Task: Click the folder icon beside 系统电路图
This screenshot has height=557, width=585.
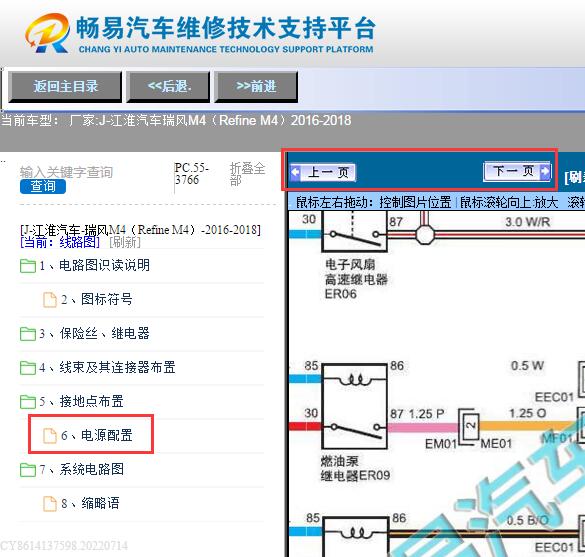Action: click(x=28, y=470)
